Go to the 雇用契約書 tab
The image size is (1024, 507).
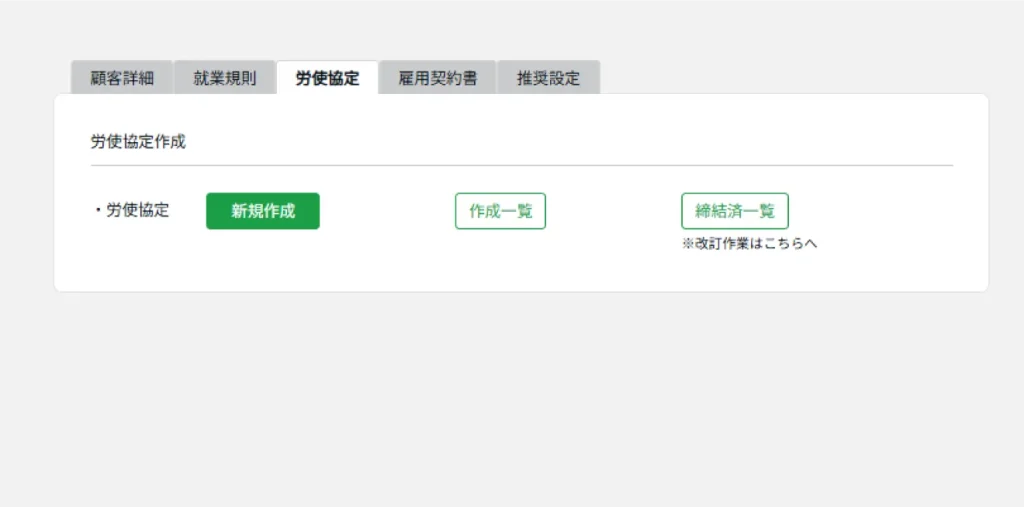click(x=437, y=78)
